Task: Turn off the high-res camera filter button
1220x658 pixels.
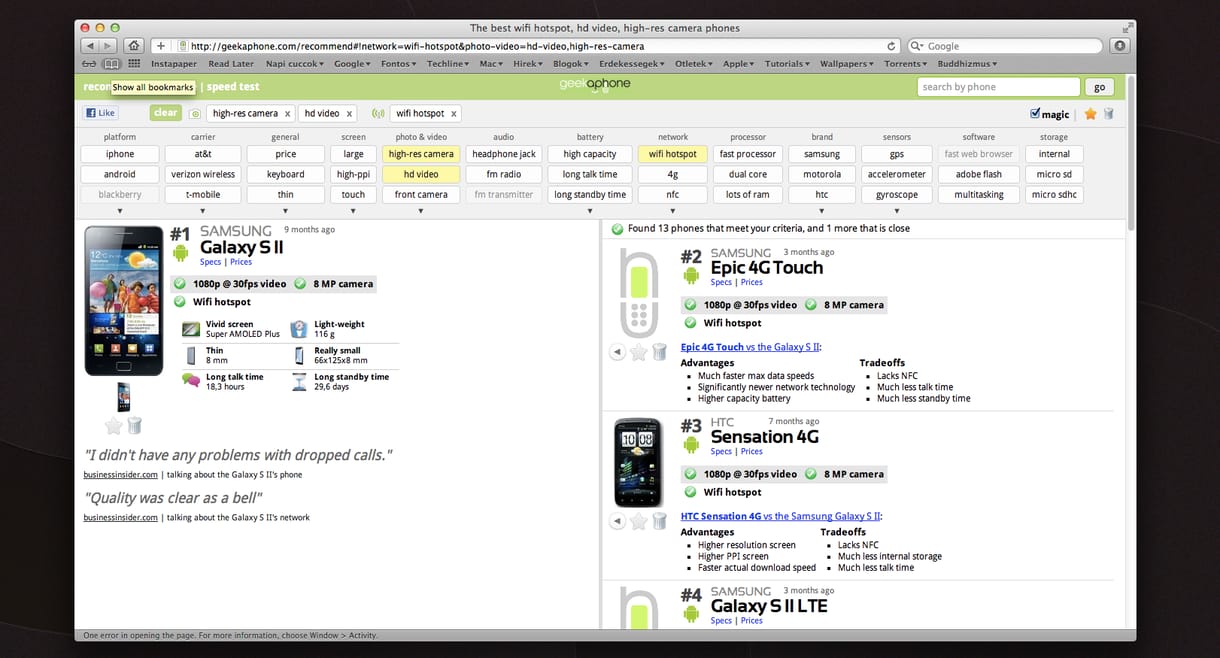Action: click(x=421, y=154)
